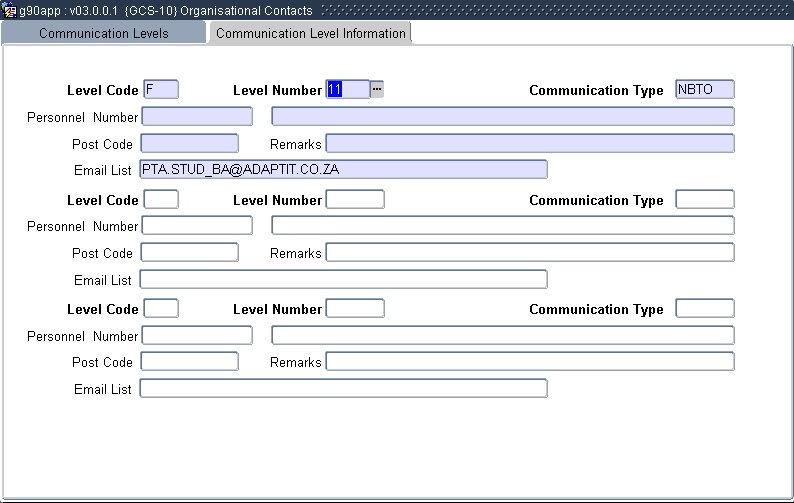Viewport: 794px width, 503px height.
Task: Click the Communication Type field containing NBTO
Action: [x=705, y=89]
